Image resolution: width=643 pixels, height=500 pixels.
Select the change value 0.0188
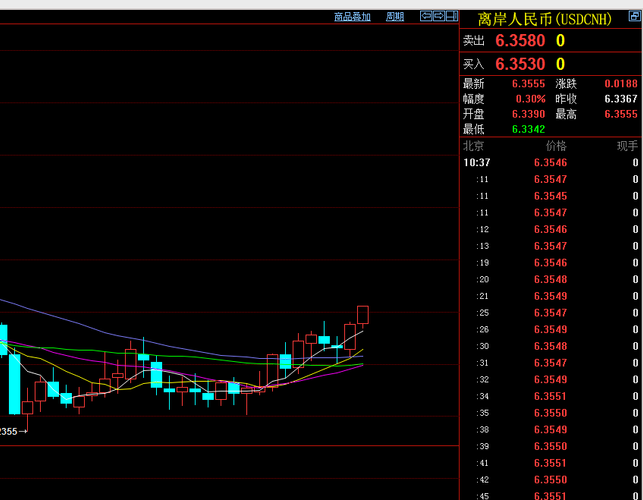pyautogui.click(x=621, y=84)
